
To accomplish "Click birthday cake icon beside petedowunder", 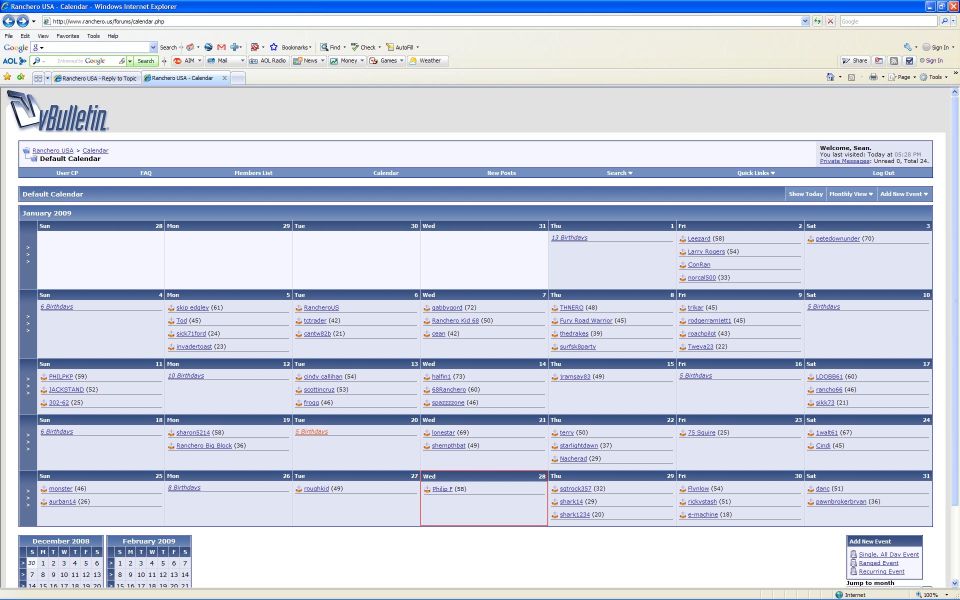I will (x=811, y=239).
